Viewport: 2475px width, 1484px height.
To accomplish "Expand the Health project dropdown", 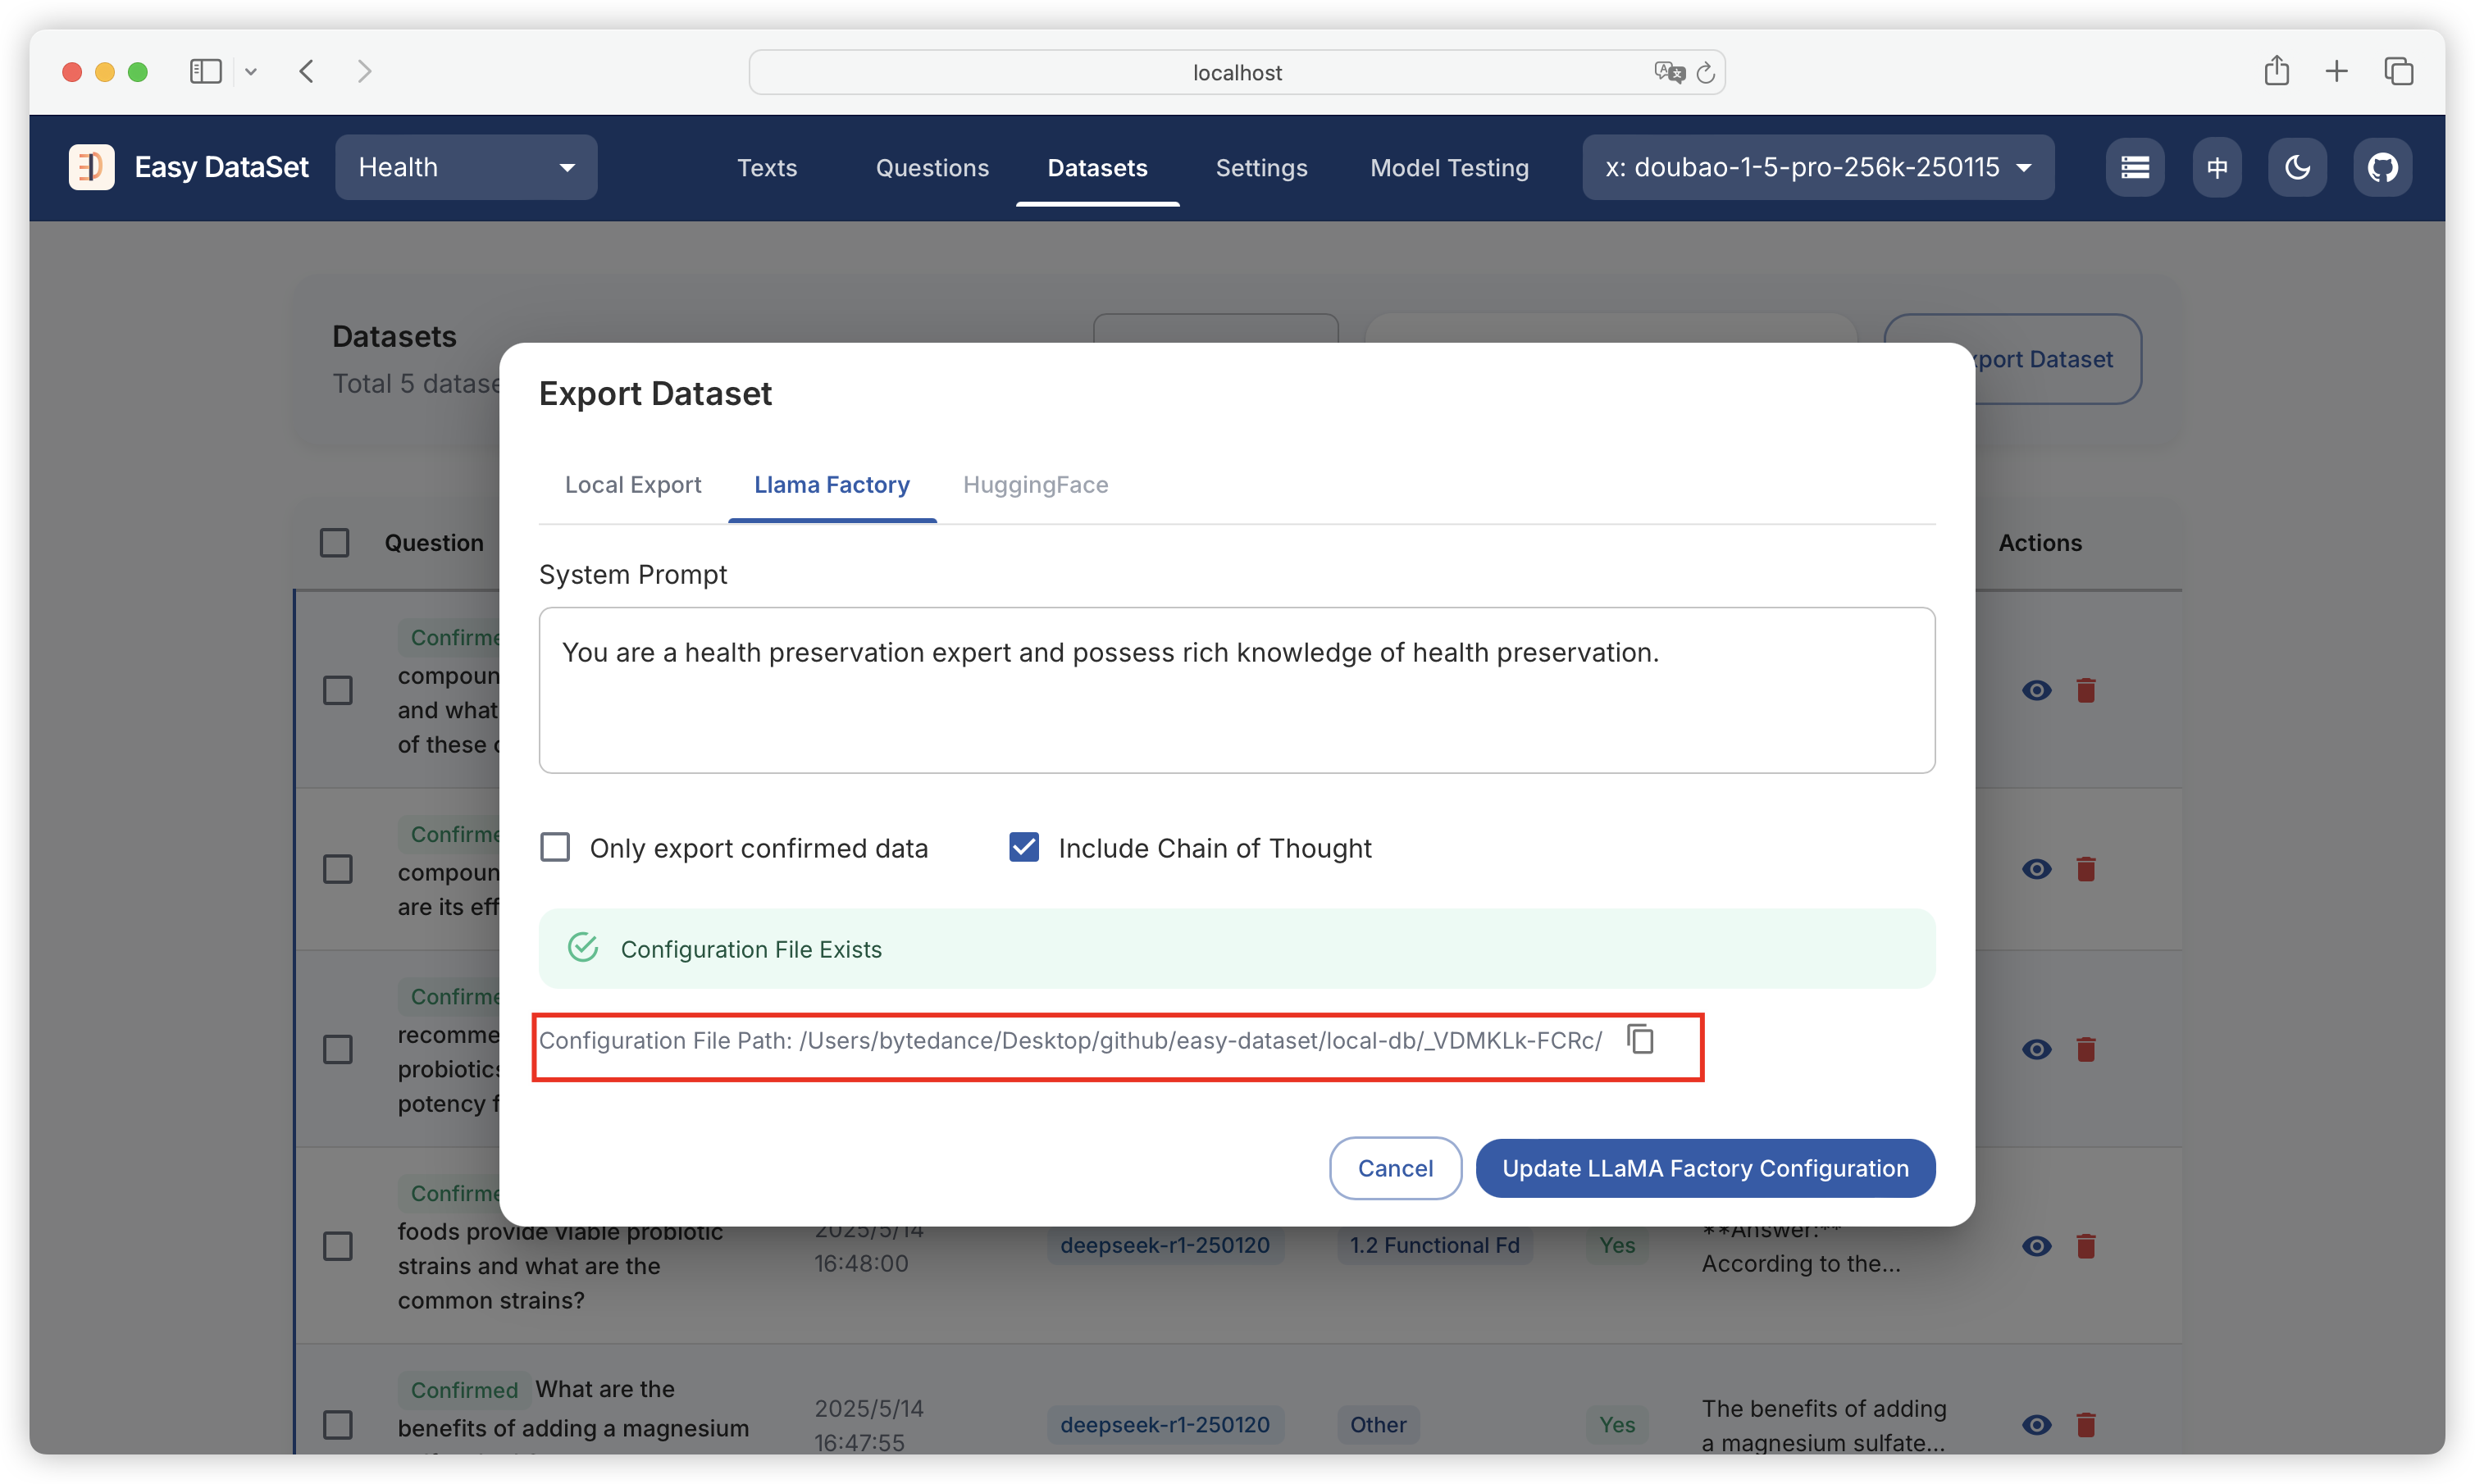I will 466,167.
